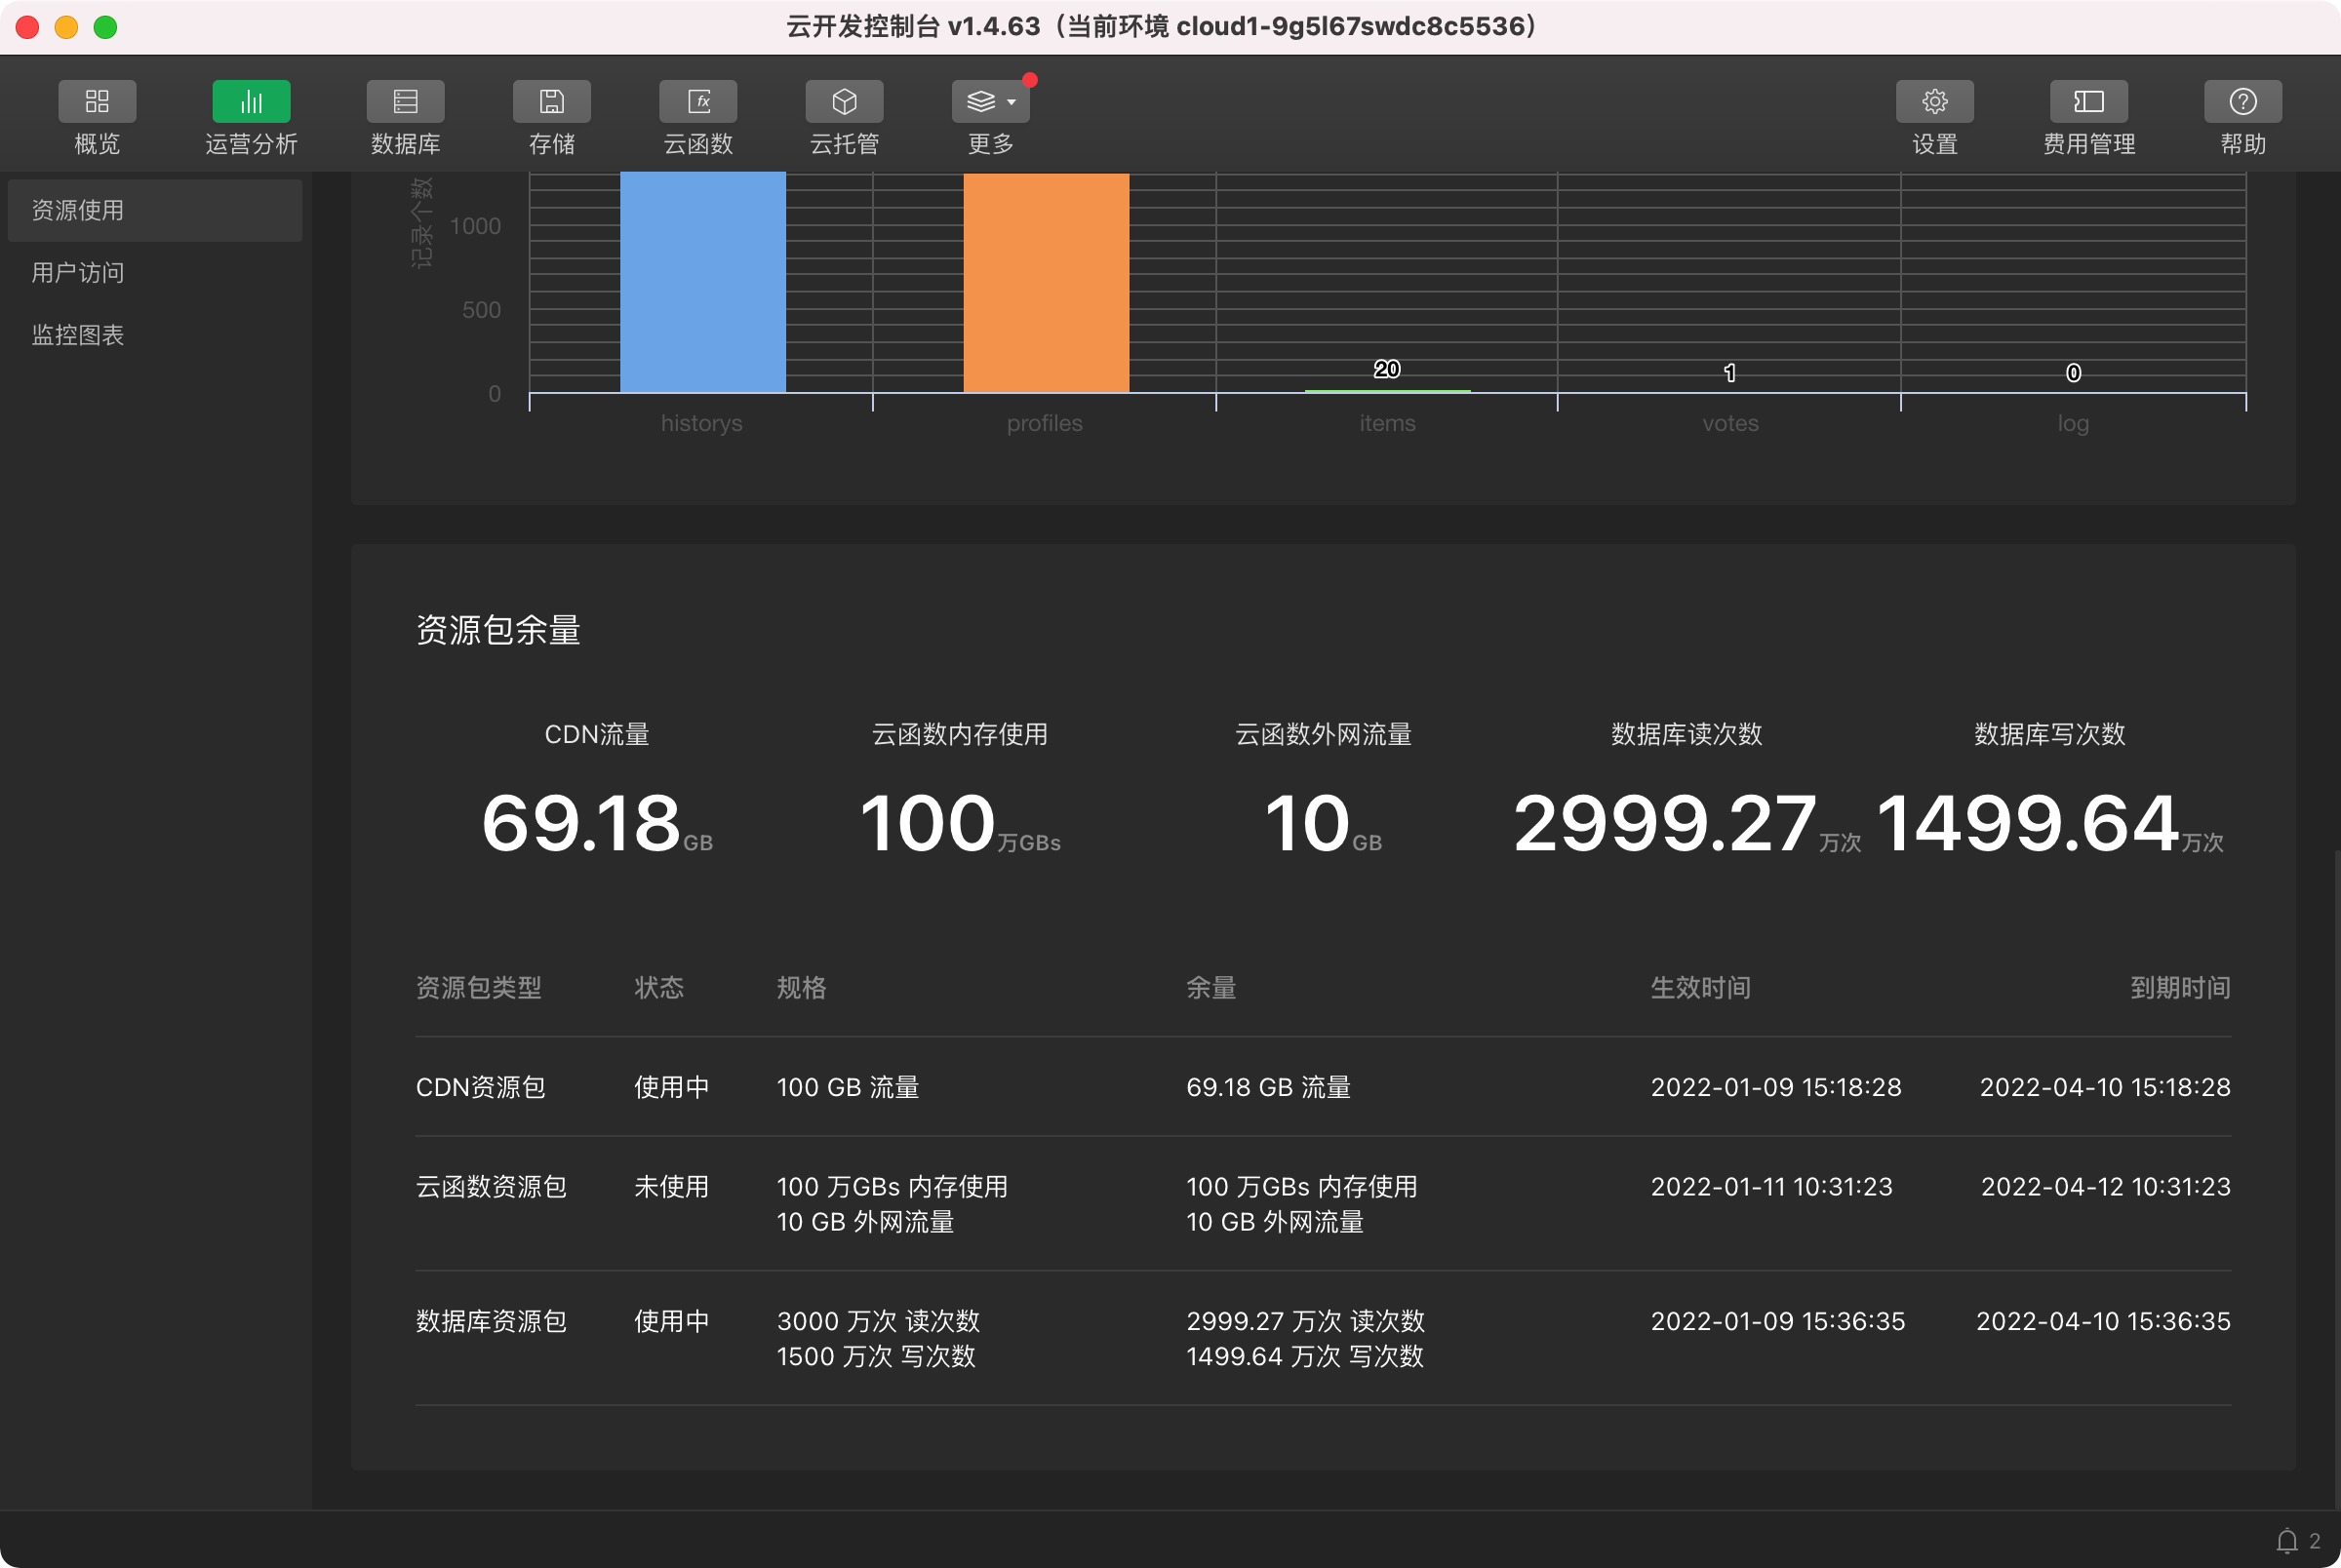Screen dimensions: 2341x1568
Task: Open the 云托管 cloud hosting icon
Action: (844, 102)
